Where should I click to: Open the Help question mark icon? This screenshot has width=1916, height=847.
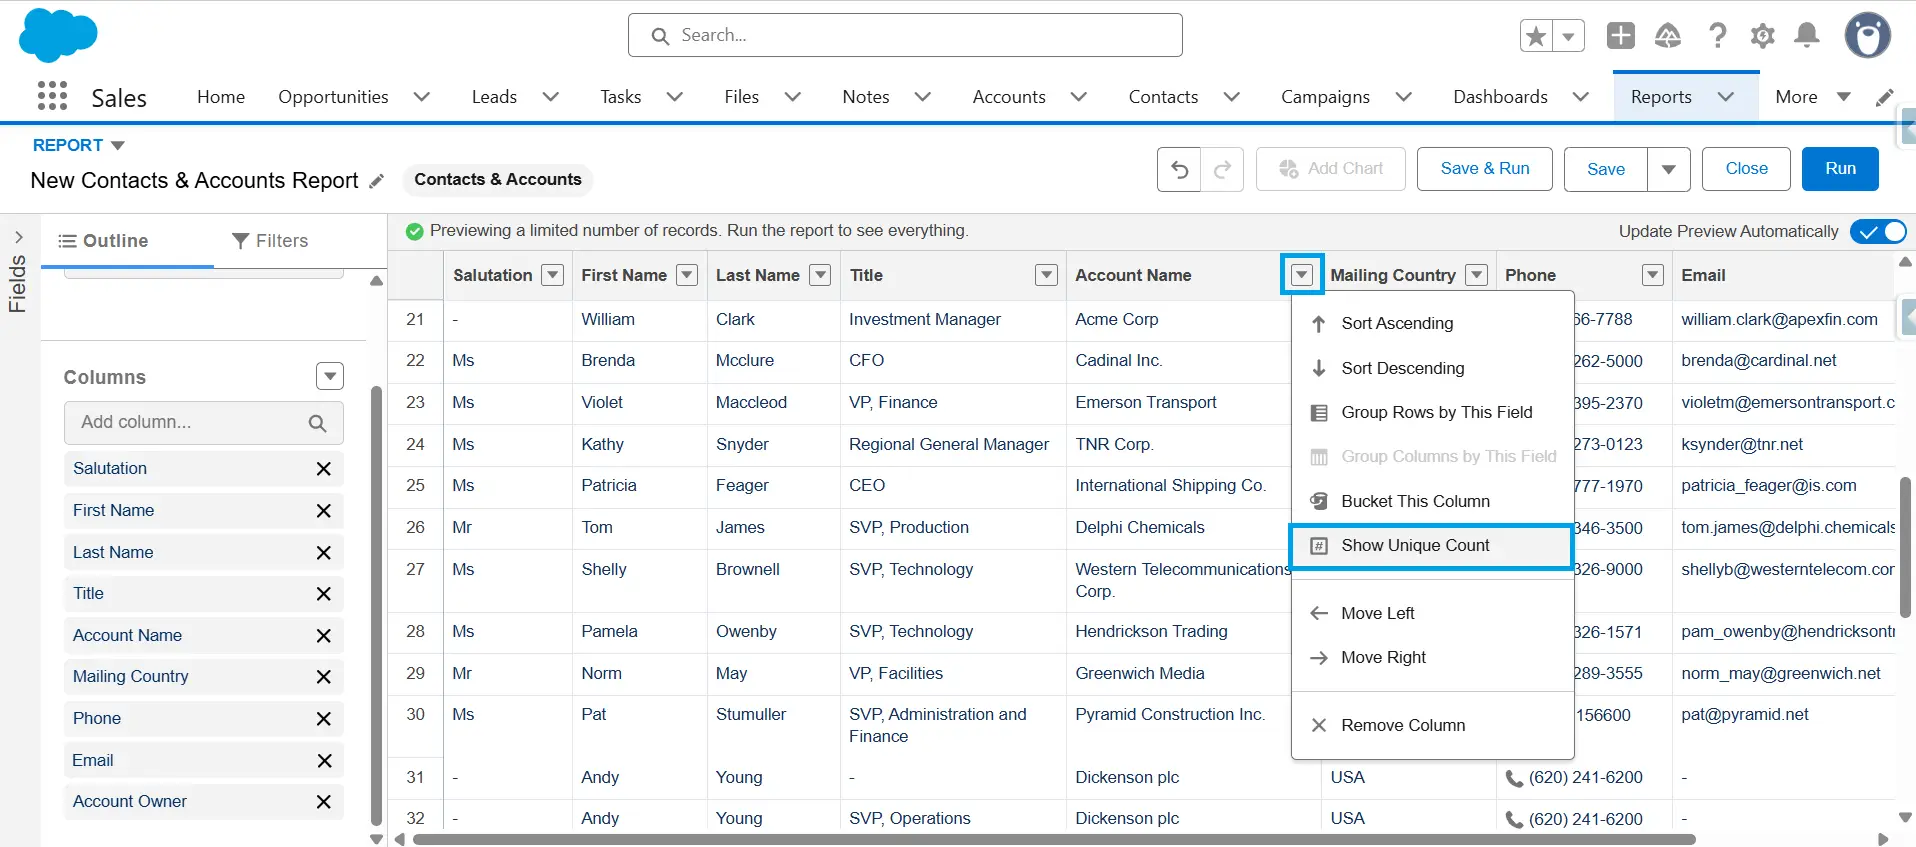[x=1717, y=36]
